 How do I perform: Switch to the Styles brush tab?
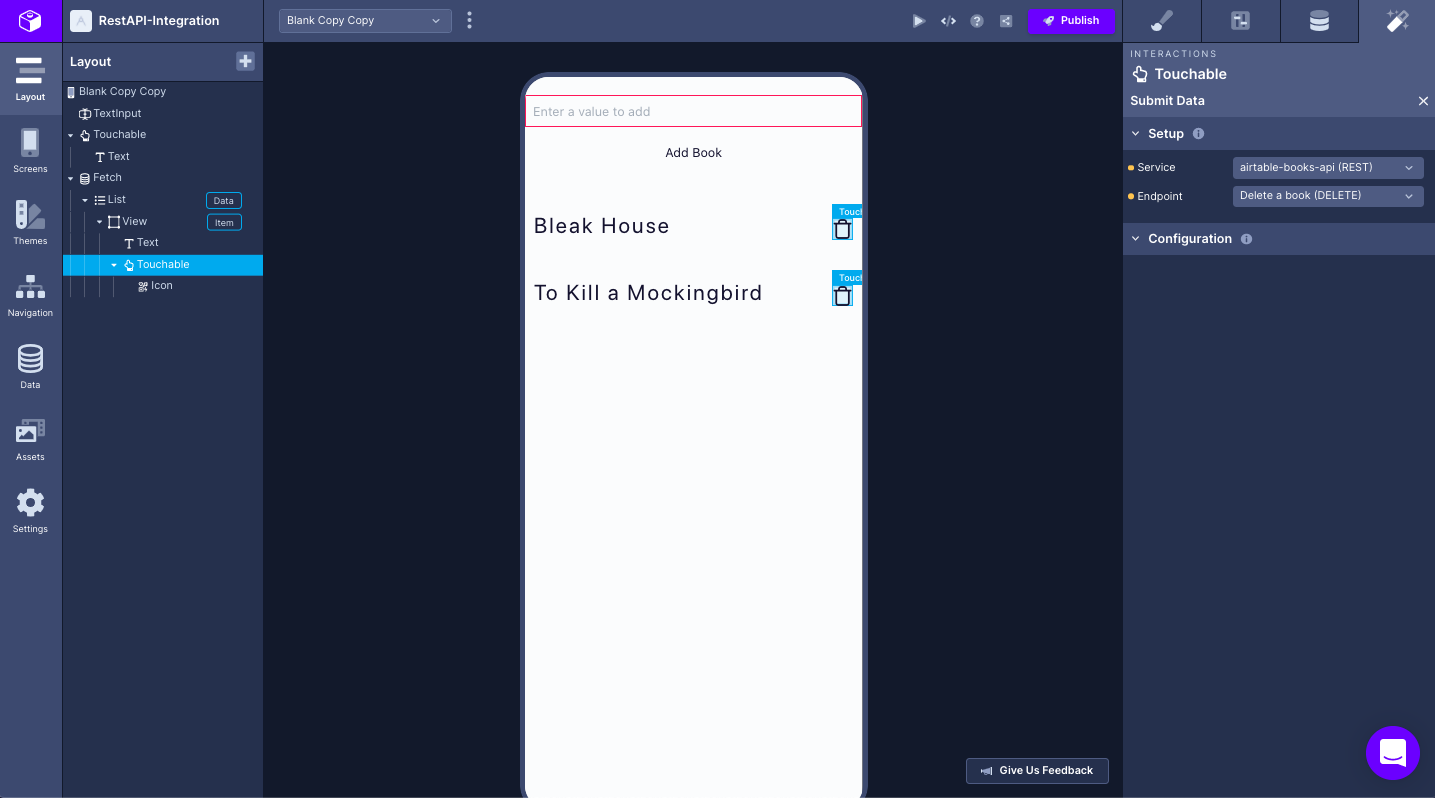tap(1162, 21)
